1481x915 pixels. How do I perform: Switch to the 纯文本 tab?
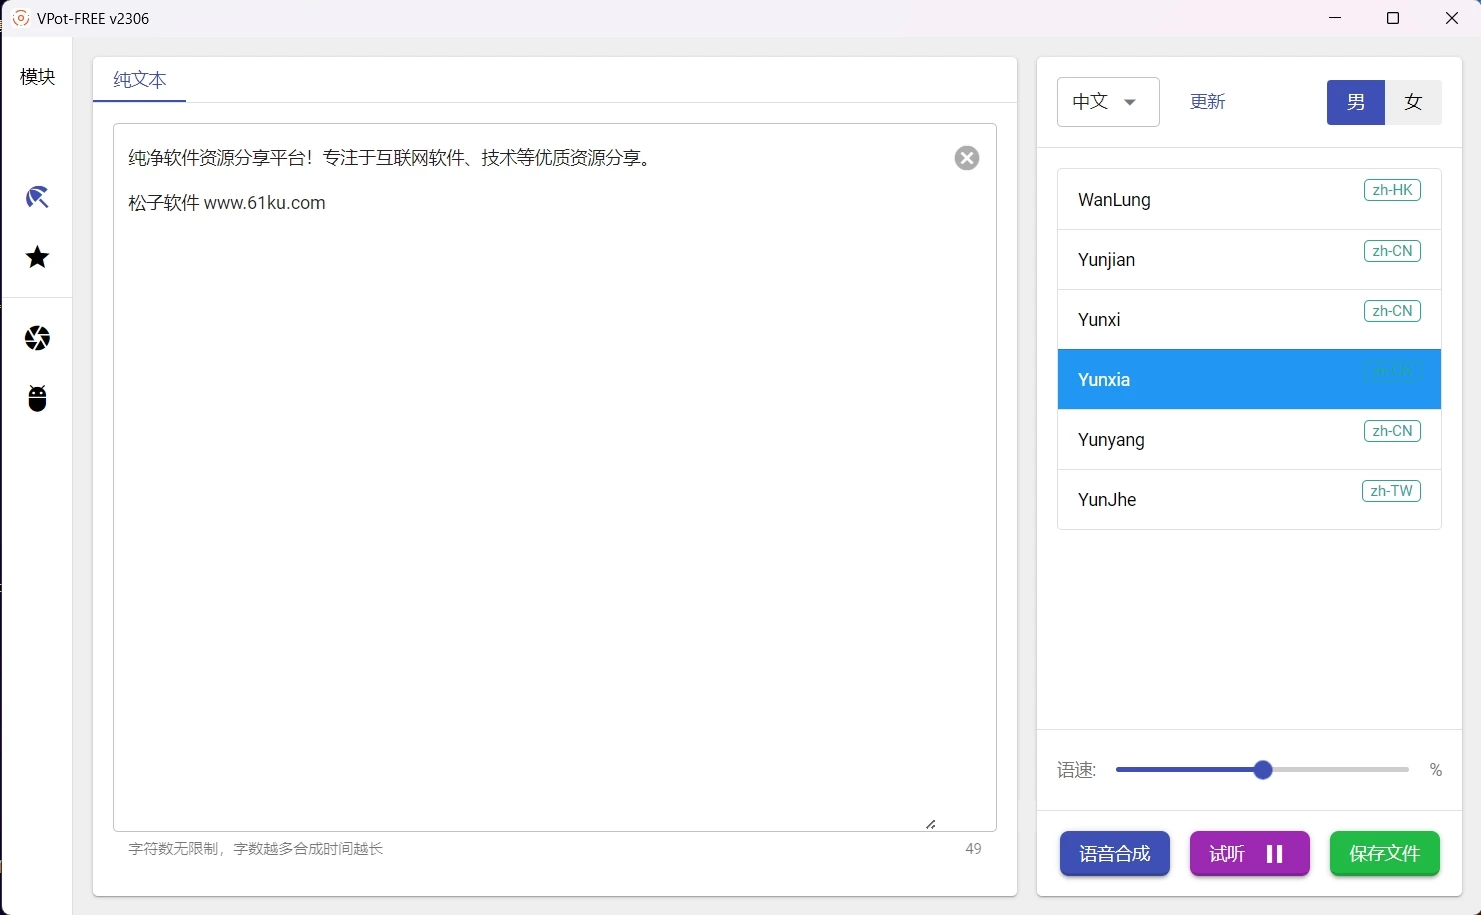(x=139, y=80)
